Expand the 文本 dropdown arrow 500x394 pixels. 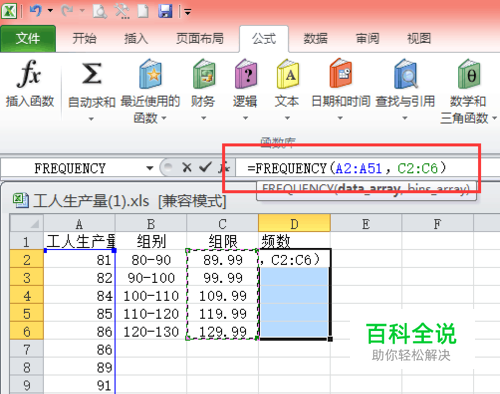pyautogui.click(x=287, y=118)
